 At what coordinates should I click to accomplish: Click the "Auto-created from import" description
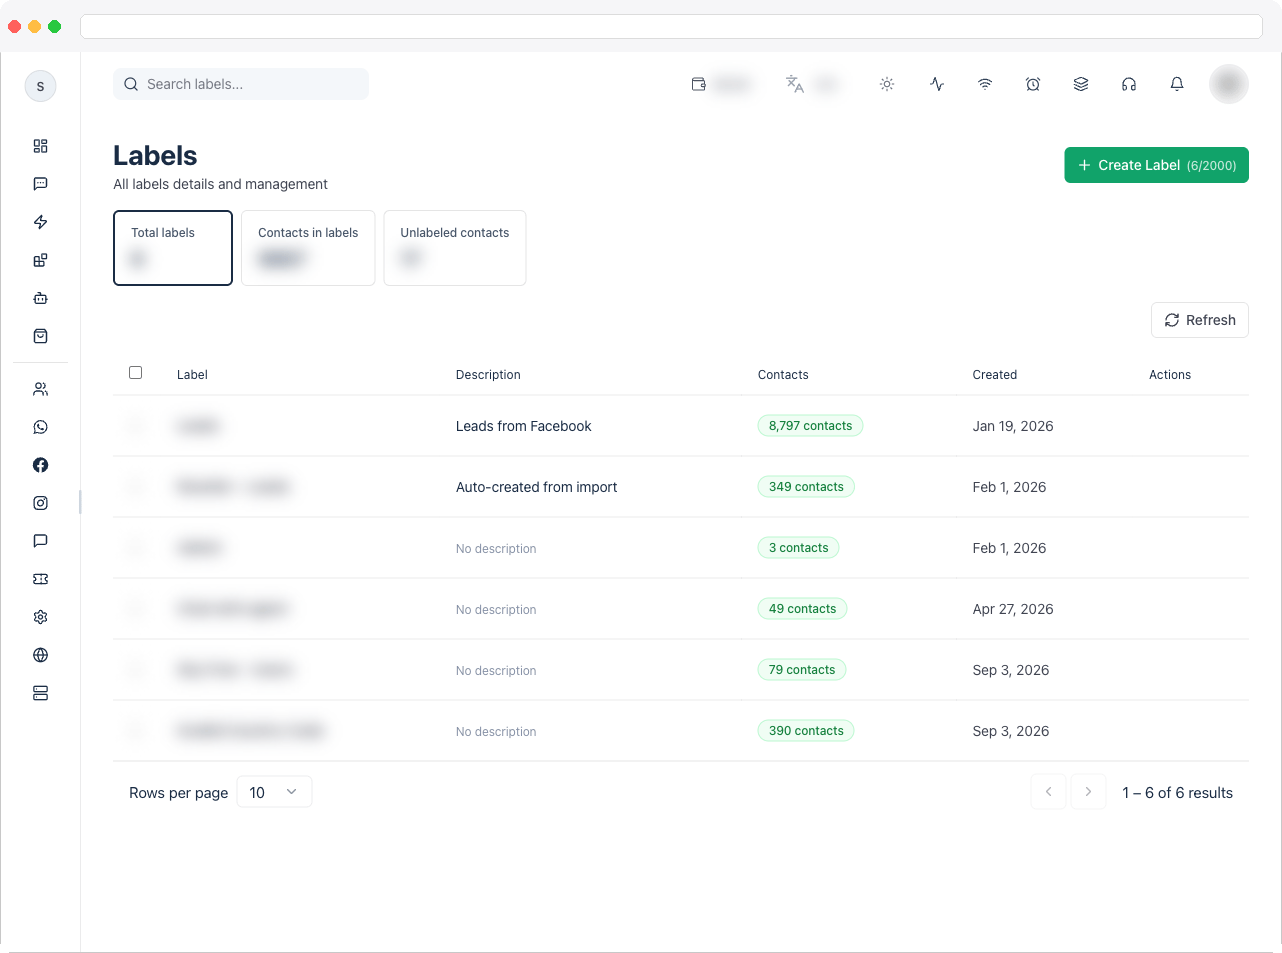coord(536,487)
